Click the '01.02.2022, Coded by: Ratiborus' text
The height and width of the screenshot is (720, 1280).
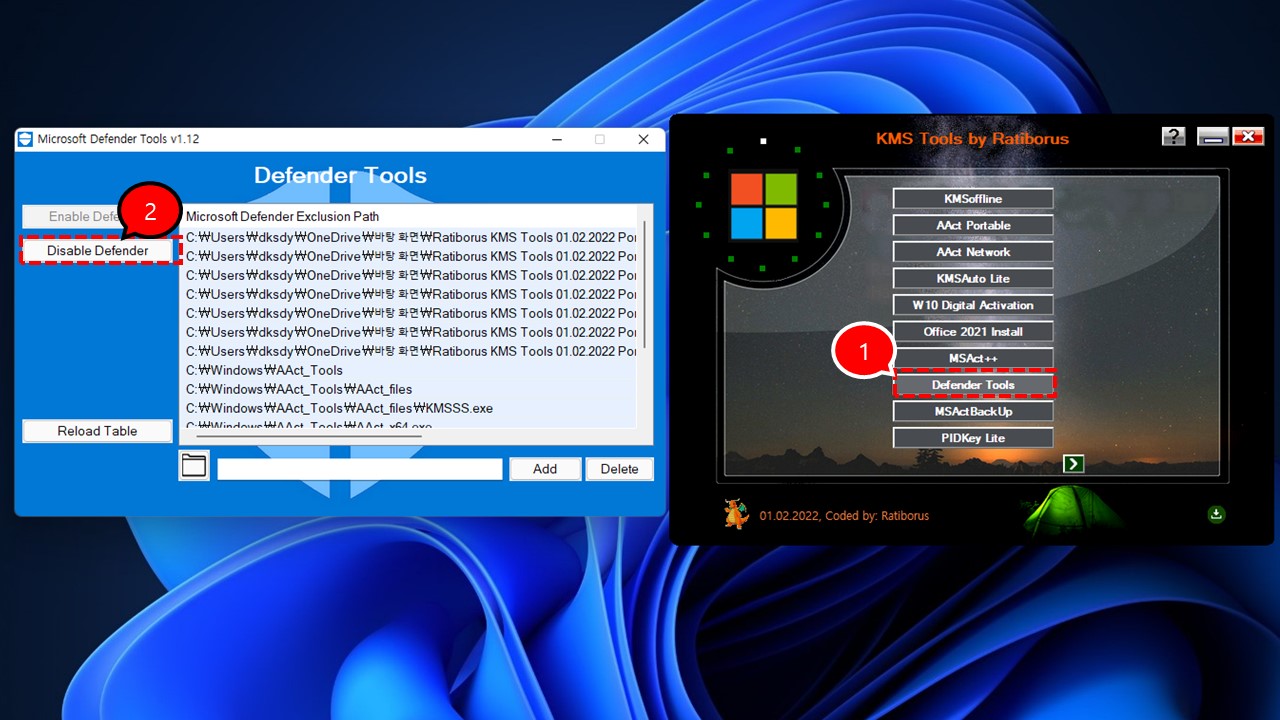844,516
